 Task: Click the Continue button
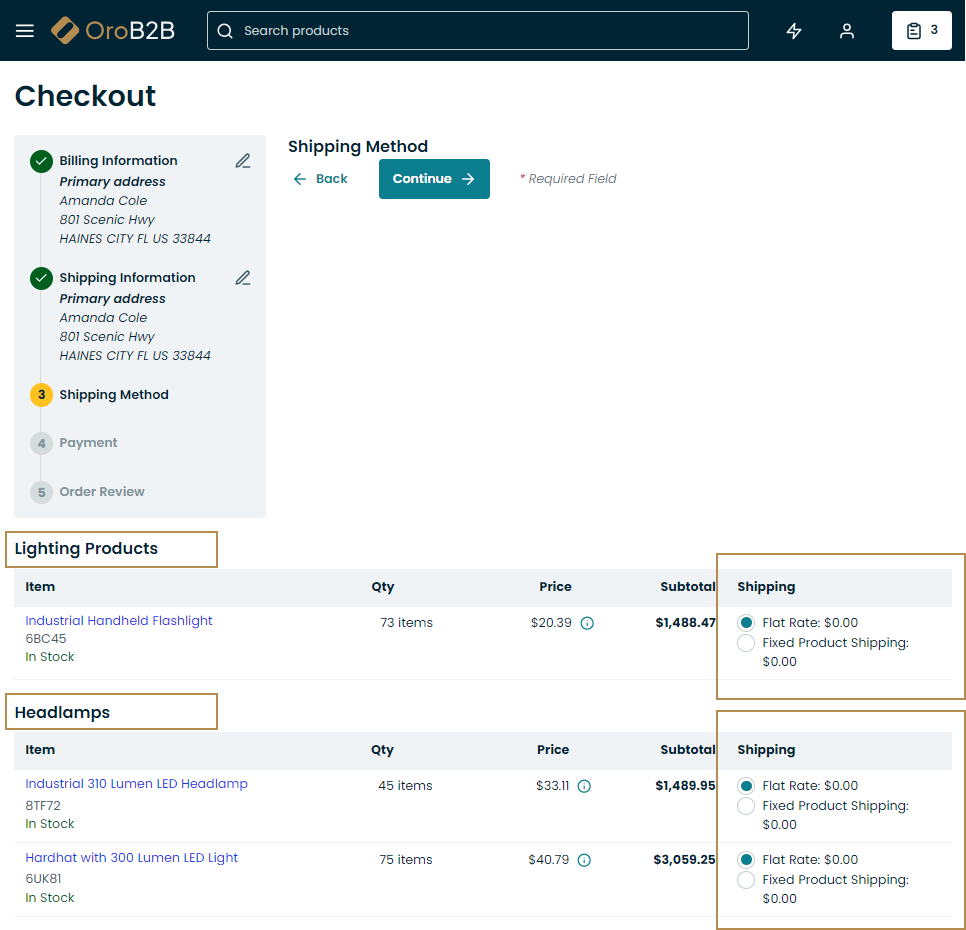pyautogui.click(x=434, y=179)
